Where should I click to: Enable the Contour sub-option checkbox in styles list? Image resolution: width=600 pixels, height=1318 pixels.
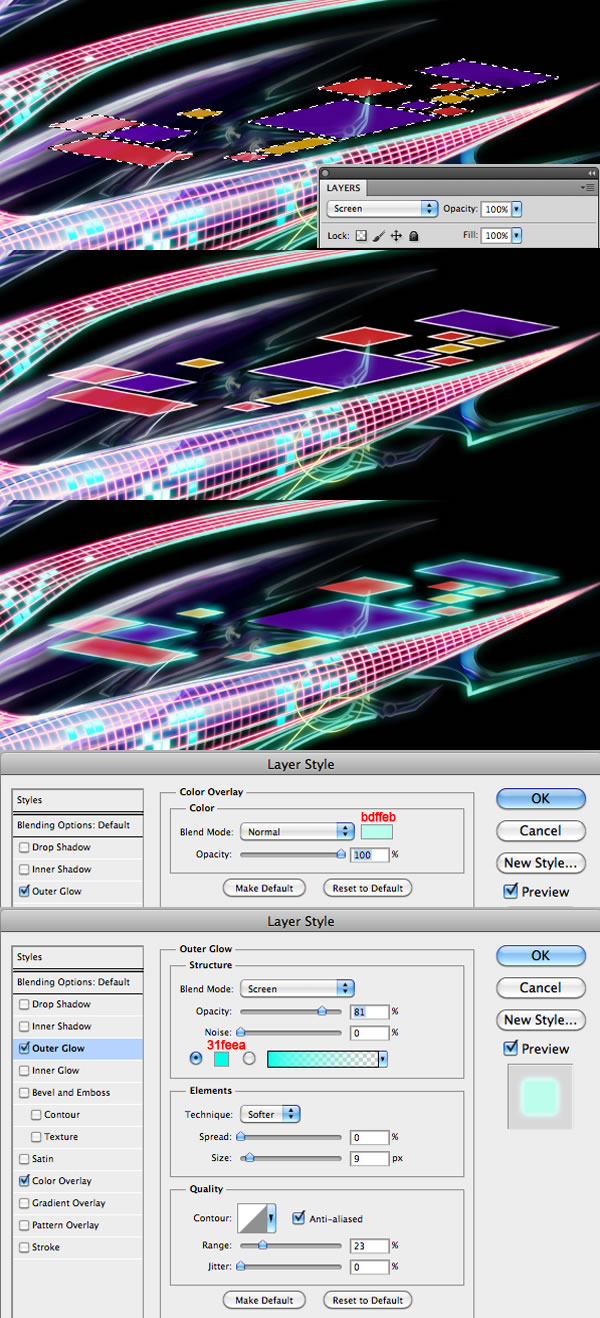coord(36,1114)
